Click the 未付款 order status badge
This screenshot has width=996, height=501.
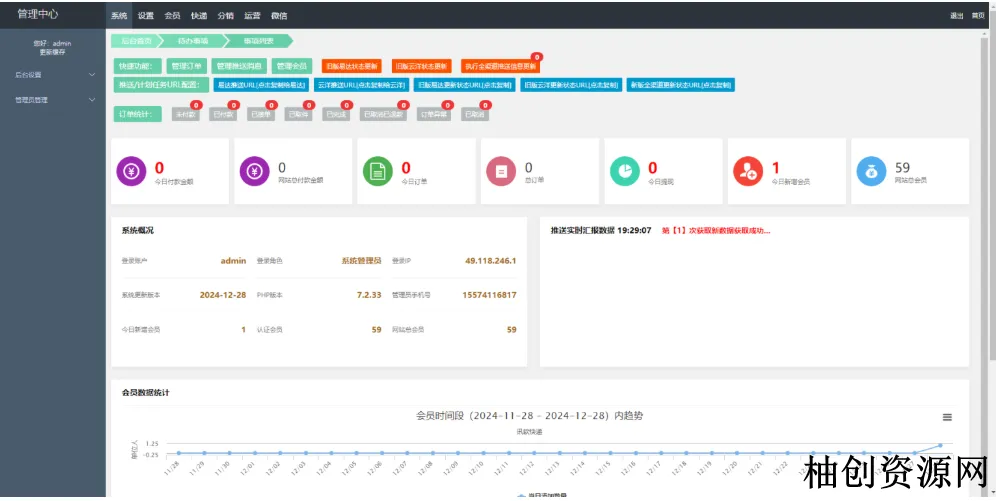pos(184,115)
